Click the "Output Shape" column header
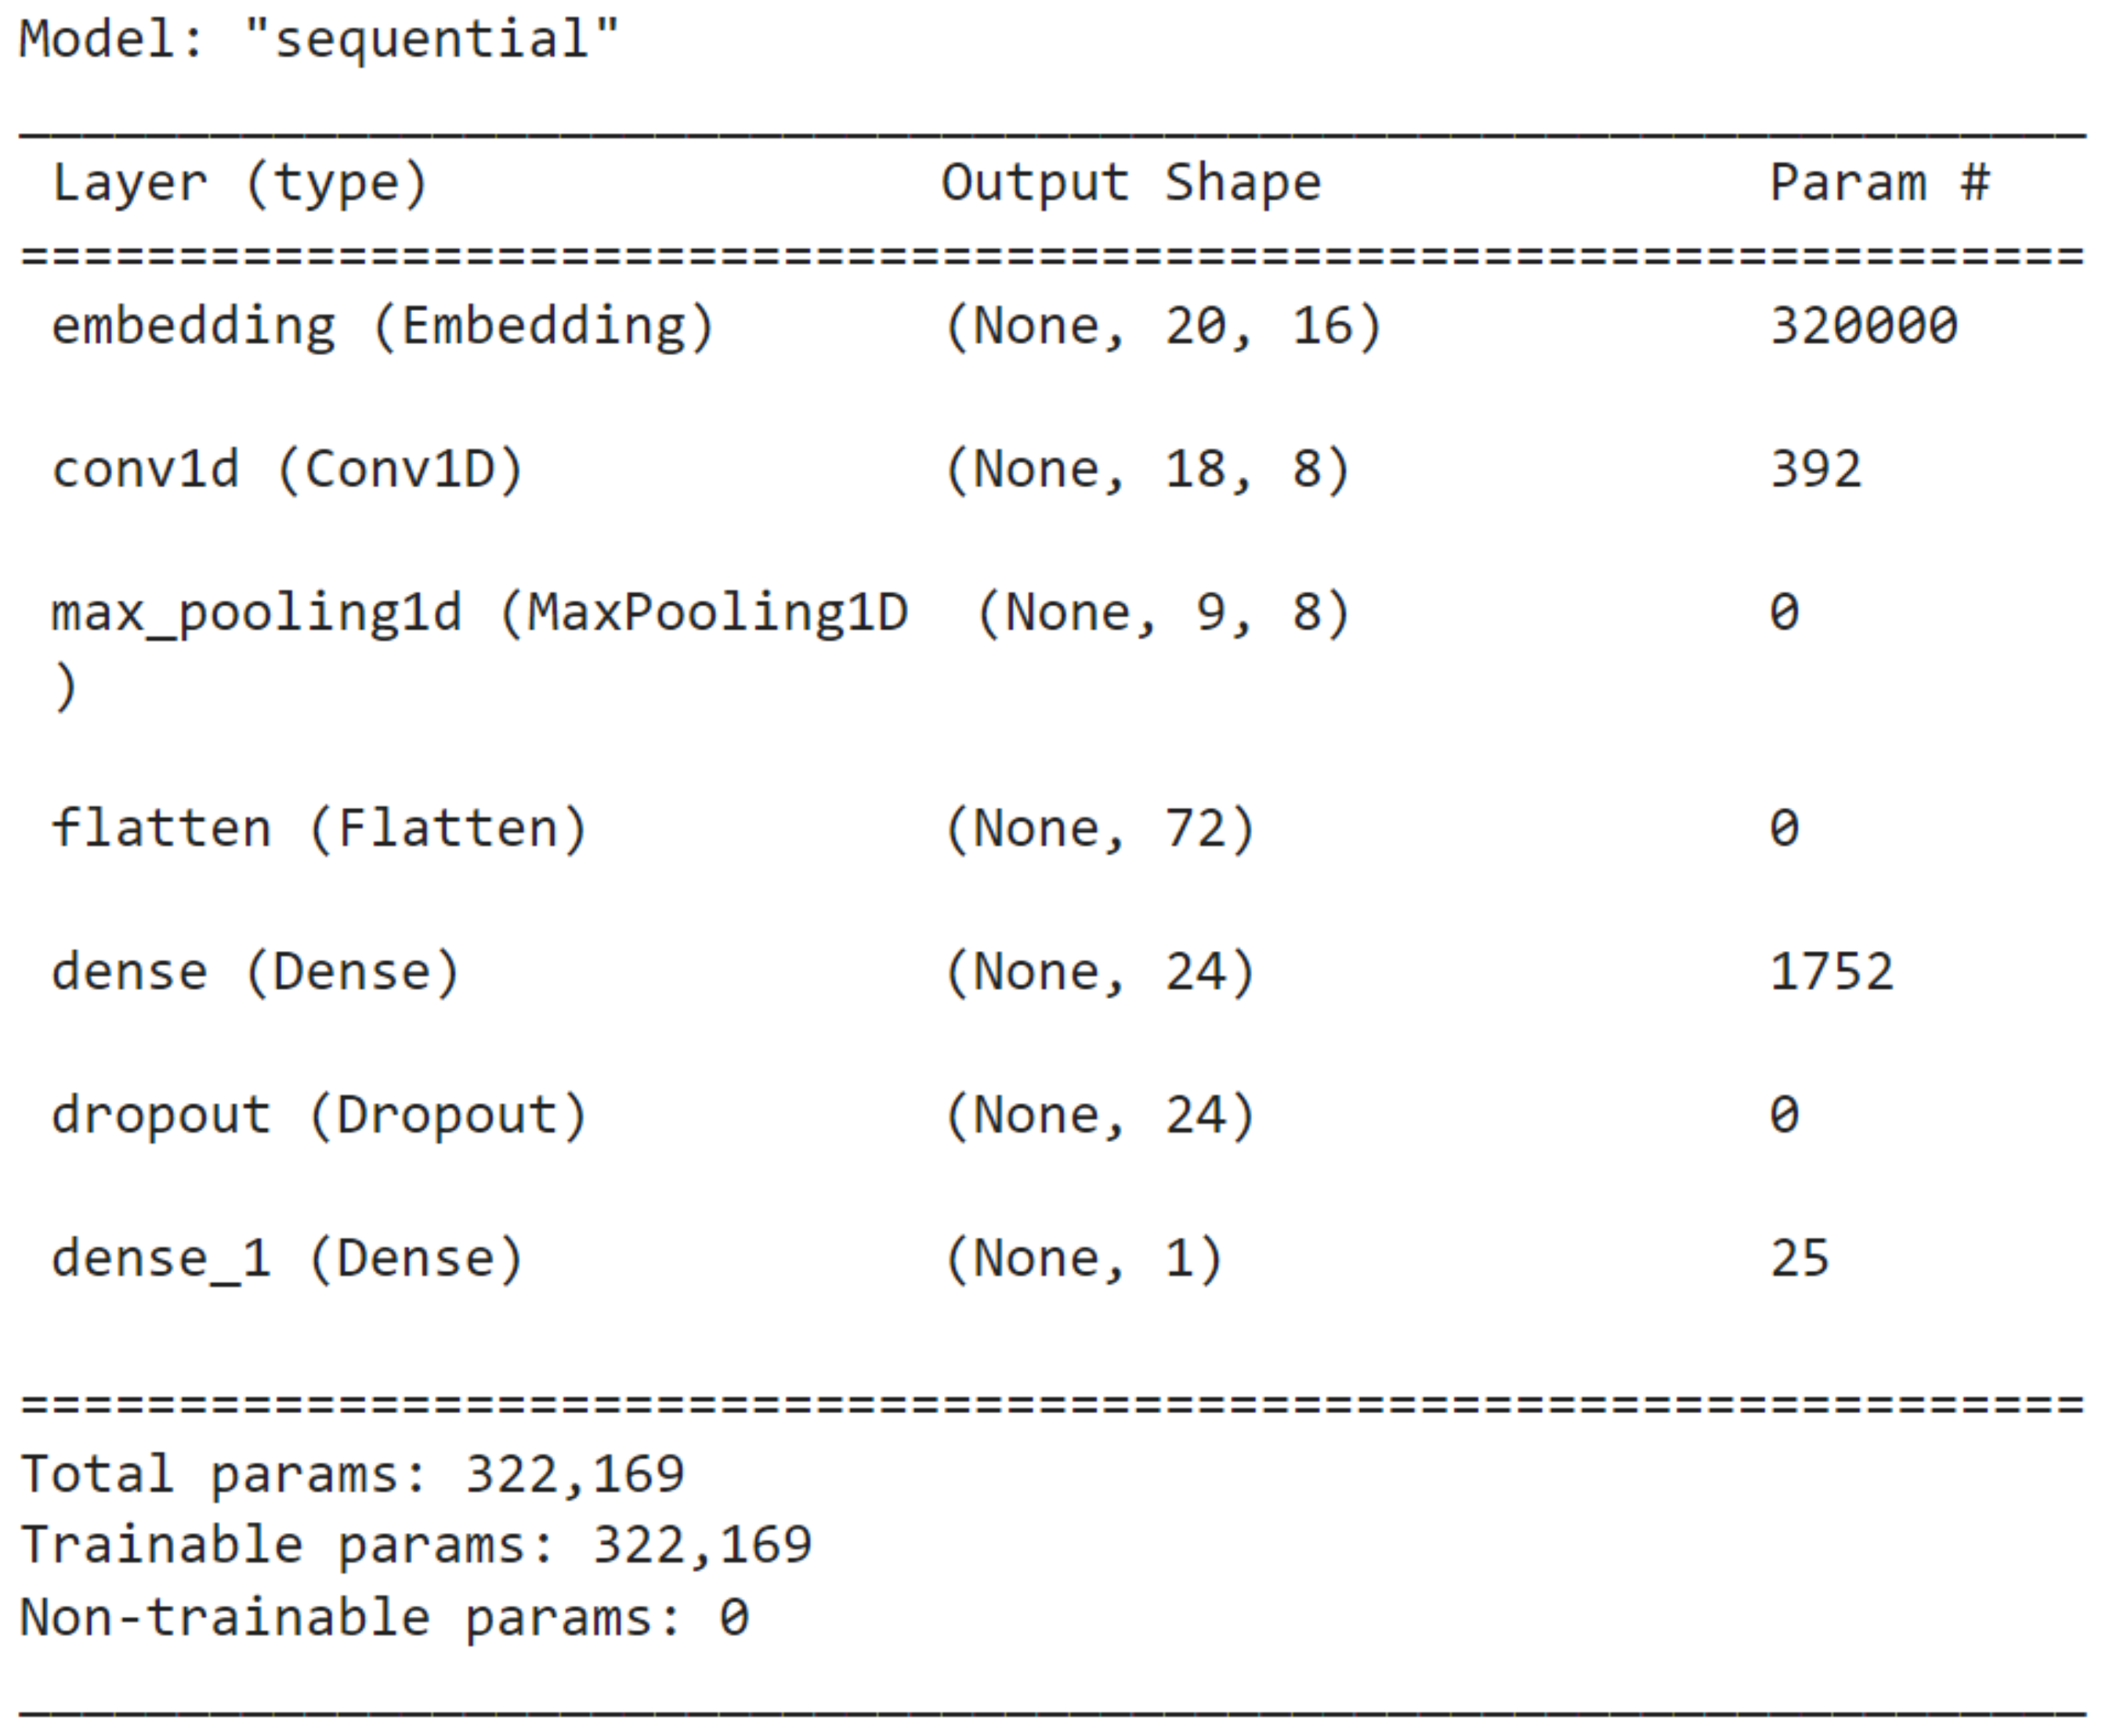The height and width of the screenshot is (1736, 2109). pyautogui.click(x=1130, y=183)
